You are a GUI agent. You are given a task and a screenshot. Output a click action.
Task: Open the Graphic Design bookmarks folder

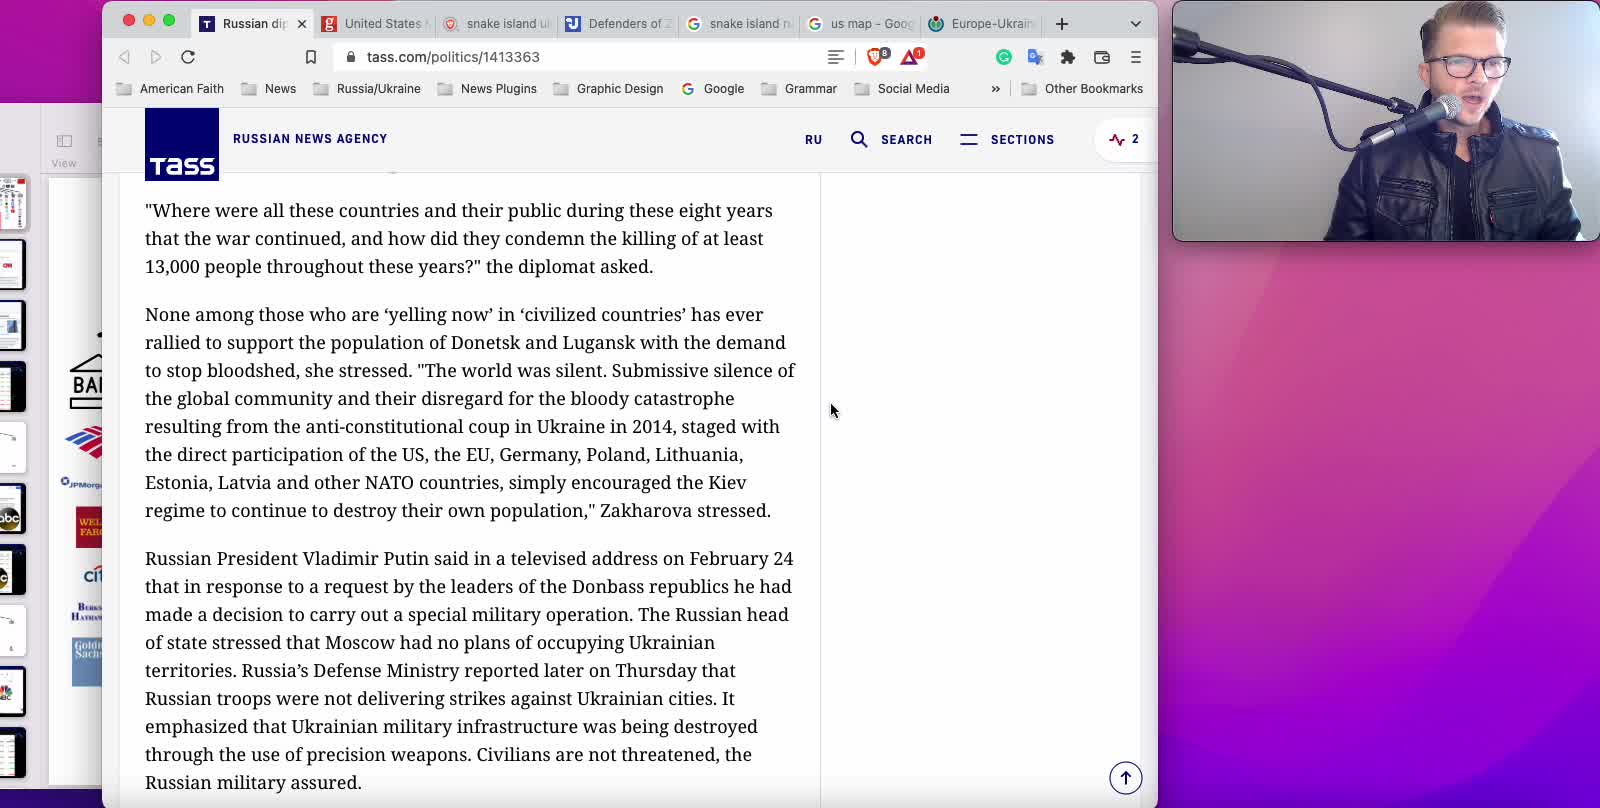pyautogui.click(x=608, y=89)
